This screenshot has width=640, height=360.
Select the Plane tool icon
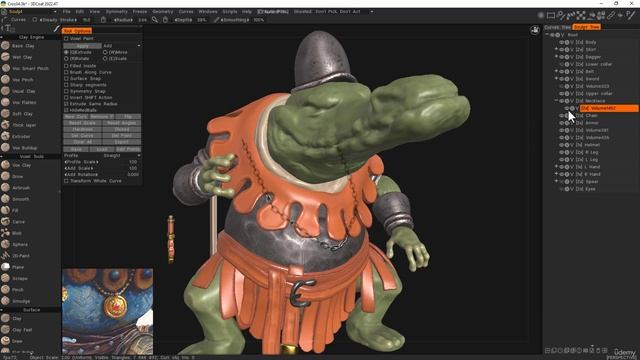point(5,267)
